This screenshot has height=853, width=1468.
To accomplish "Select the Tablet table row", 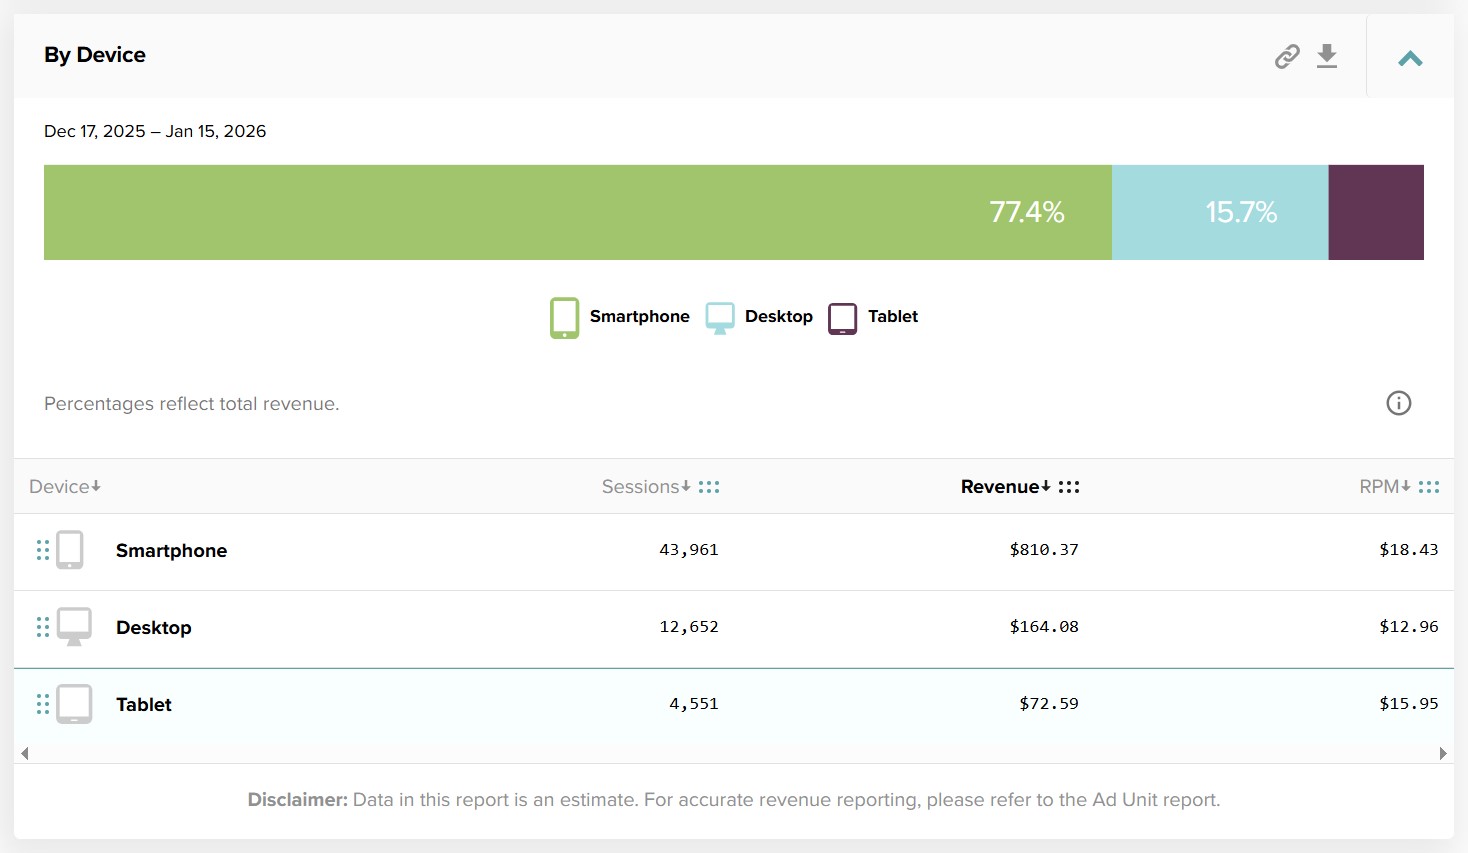I will pos(400,704).
